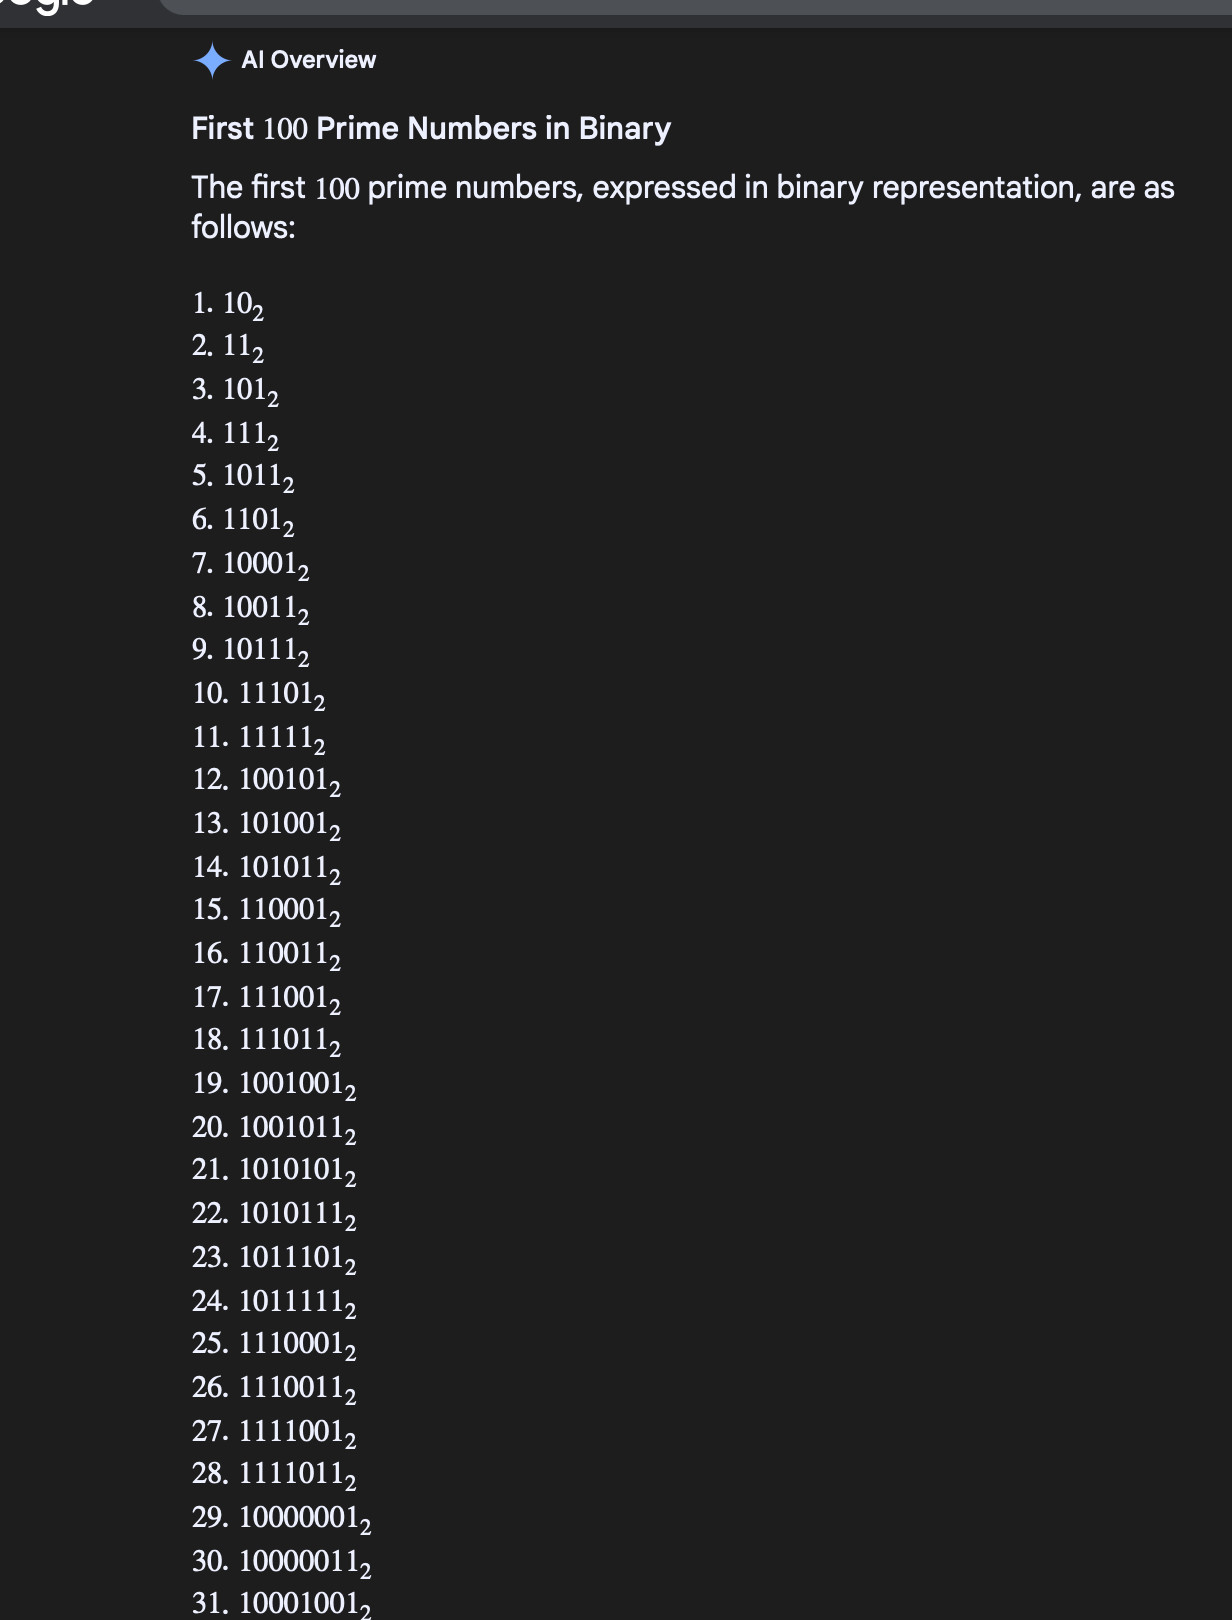Image resolution: width=1232 pixels, height=1620 pixels.
Task: Click the partially visible Google logo
Action: pyautogui.click(x=48, y=5)
